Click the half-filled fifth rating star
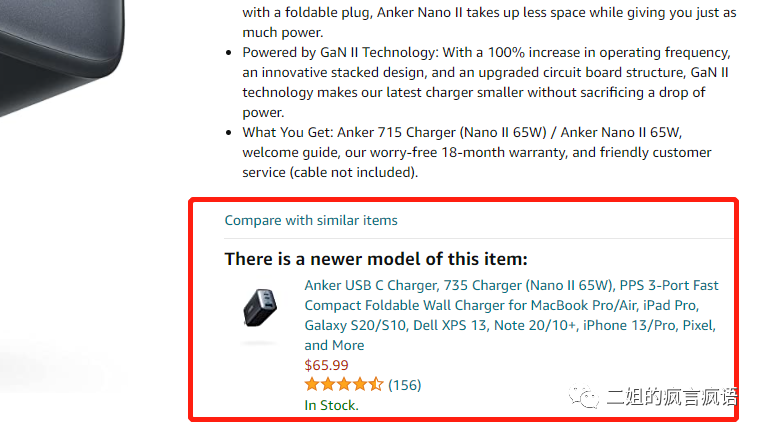The height and width of the screenshot is (430, 763). [376, 385]
